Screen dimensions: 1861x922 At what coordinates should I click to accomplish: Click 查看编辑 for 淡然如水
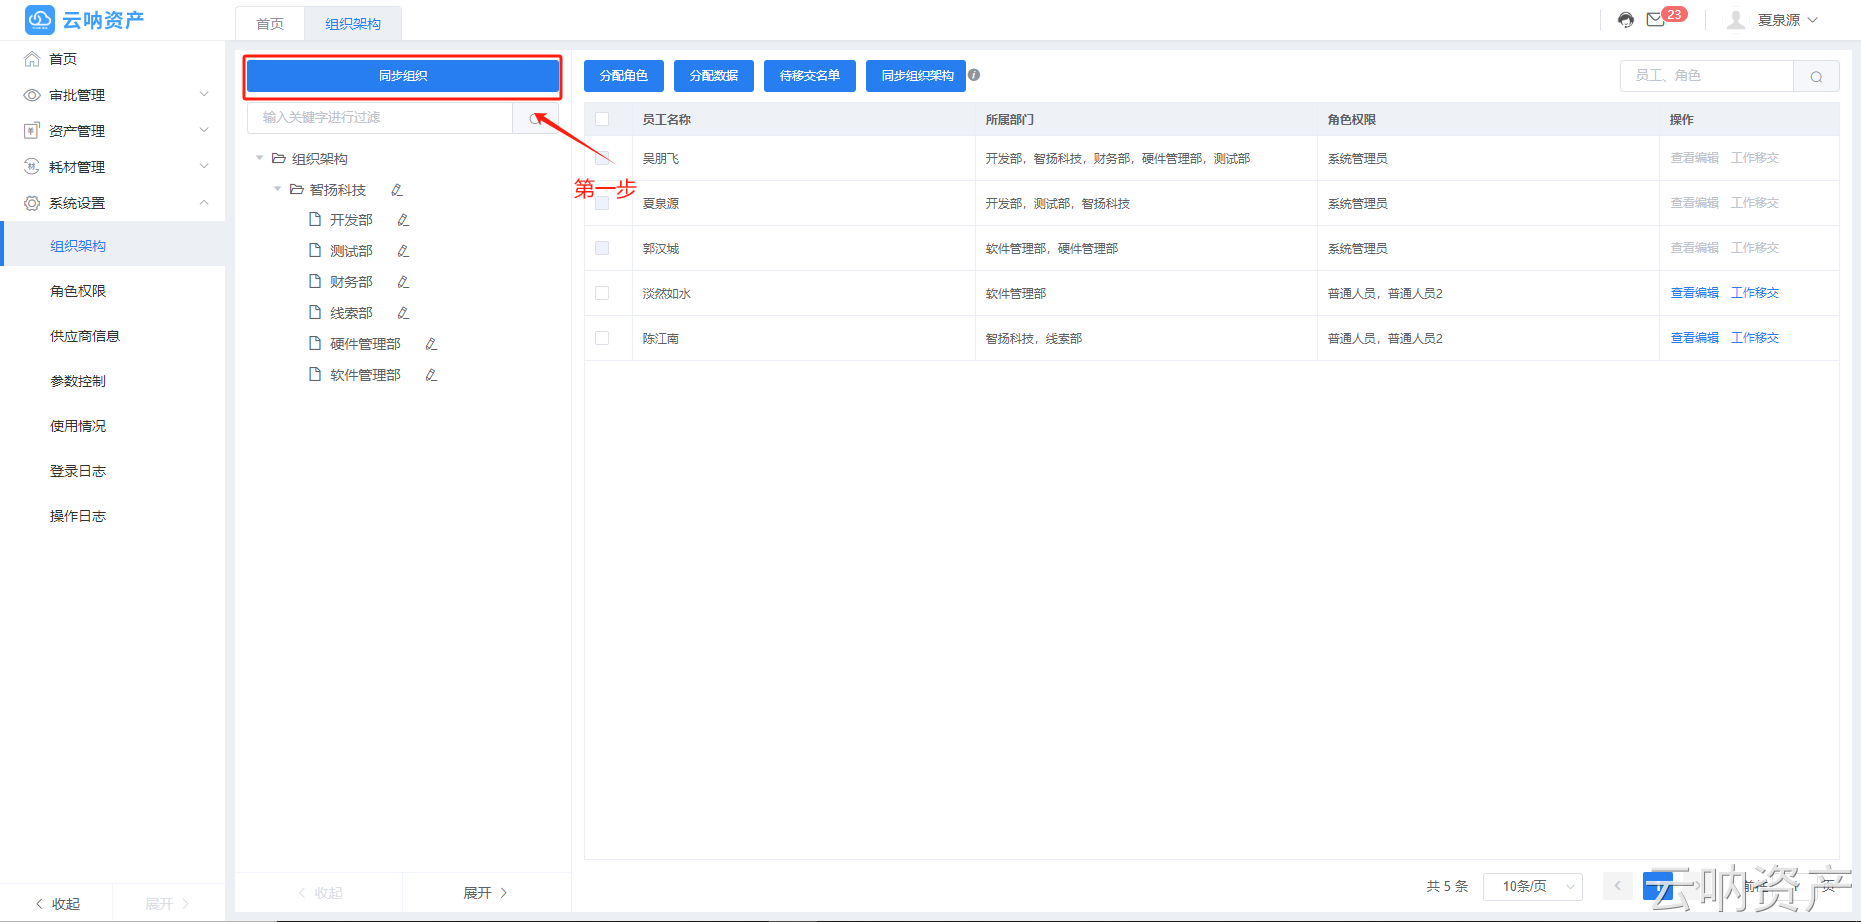1695,293
